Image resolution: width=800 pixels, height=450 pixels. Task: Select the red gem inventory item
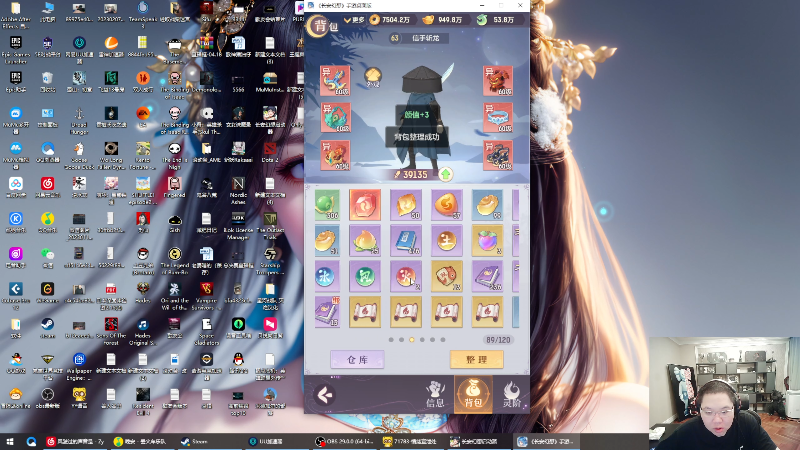pos(365,205)
